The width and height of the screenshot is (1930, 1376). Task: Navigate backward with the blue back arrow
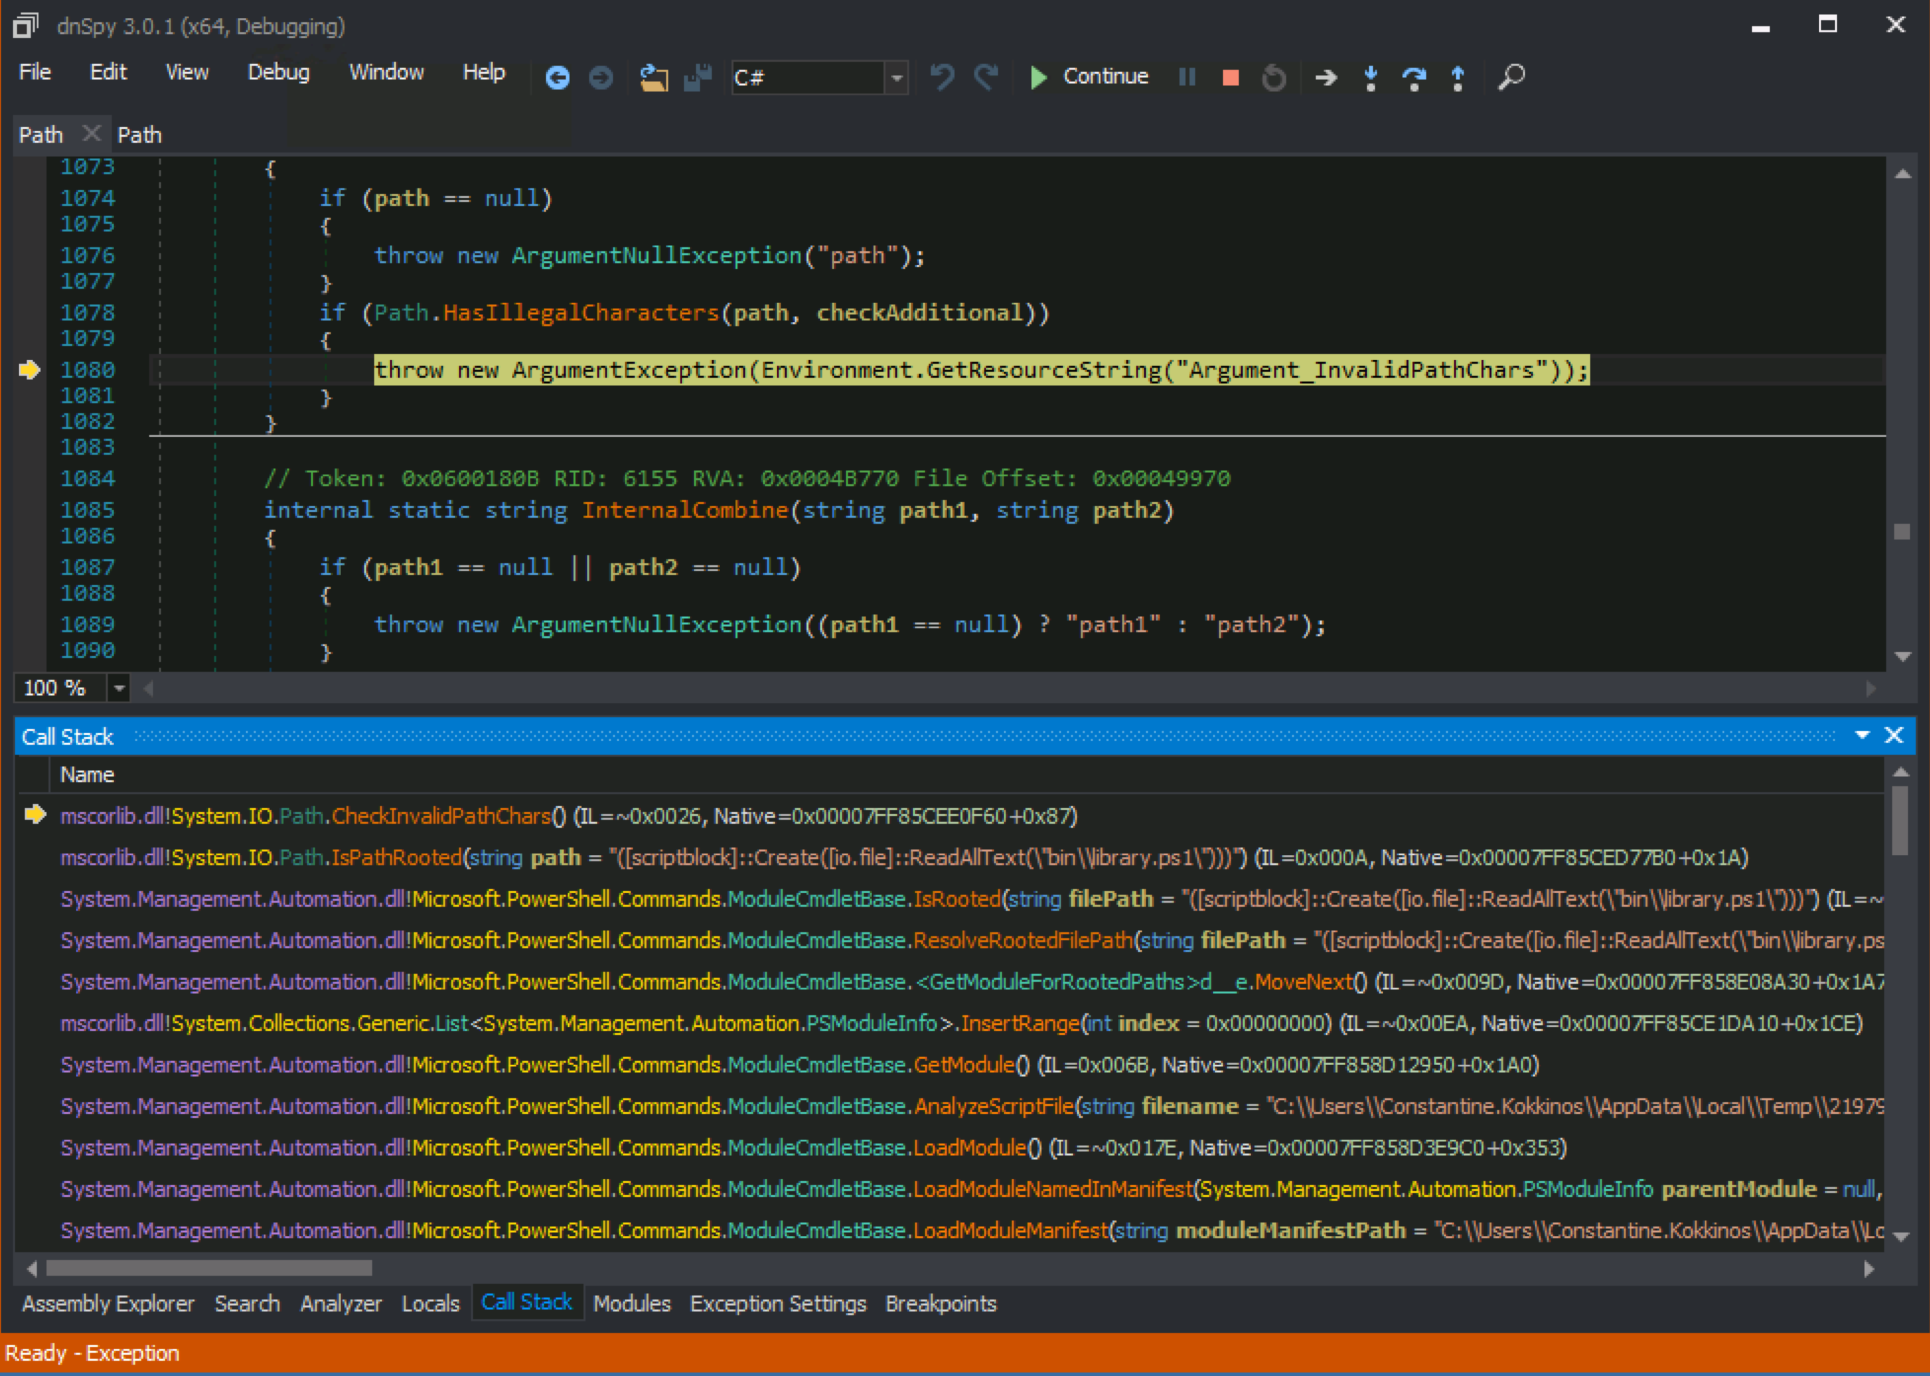pos(557,77)
